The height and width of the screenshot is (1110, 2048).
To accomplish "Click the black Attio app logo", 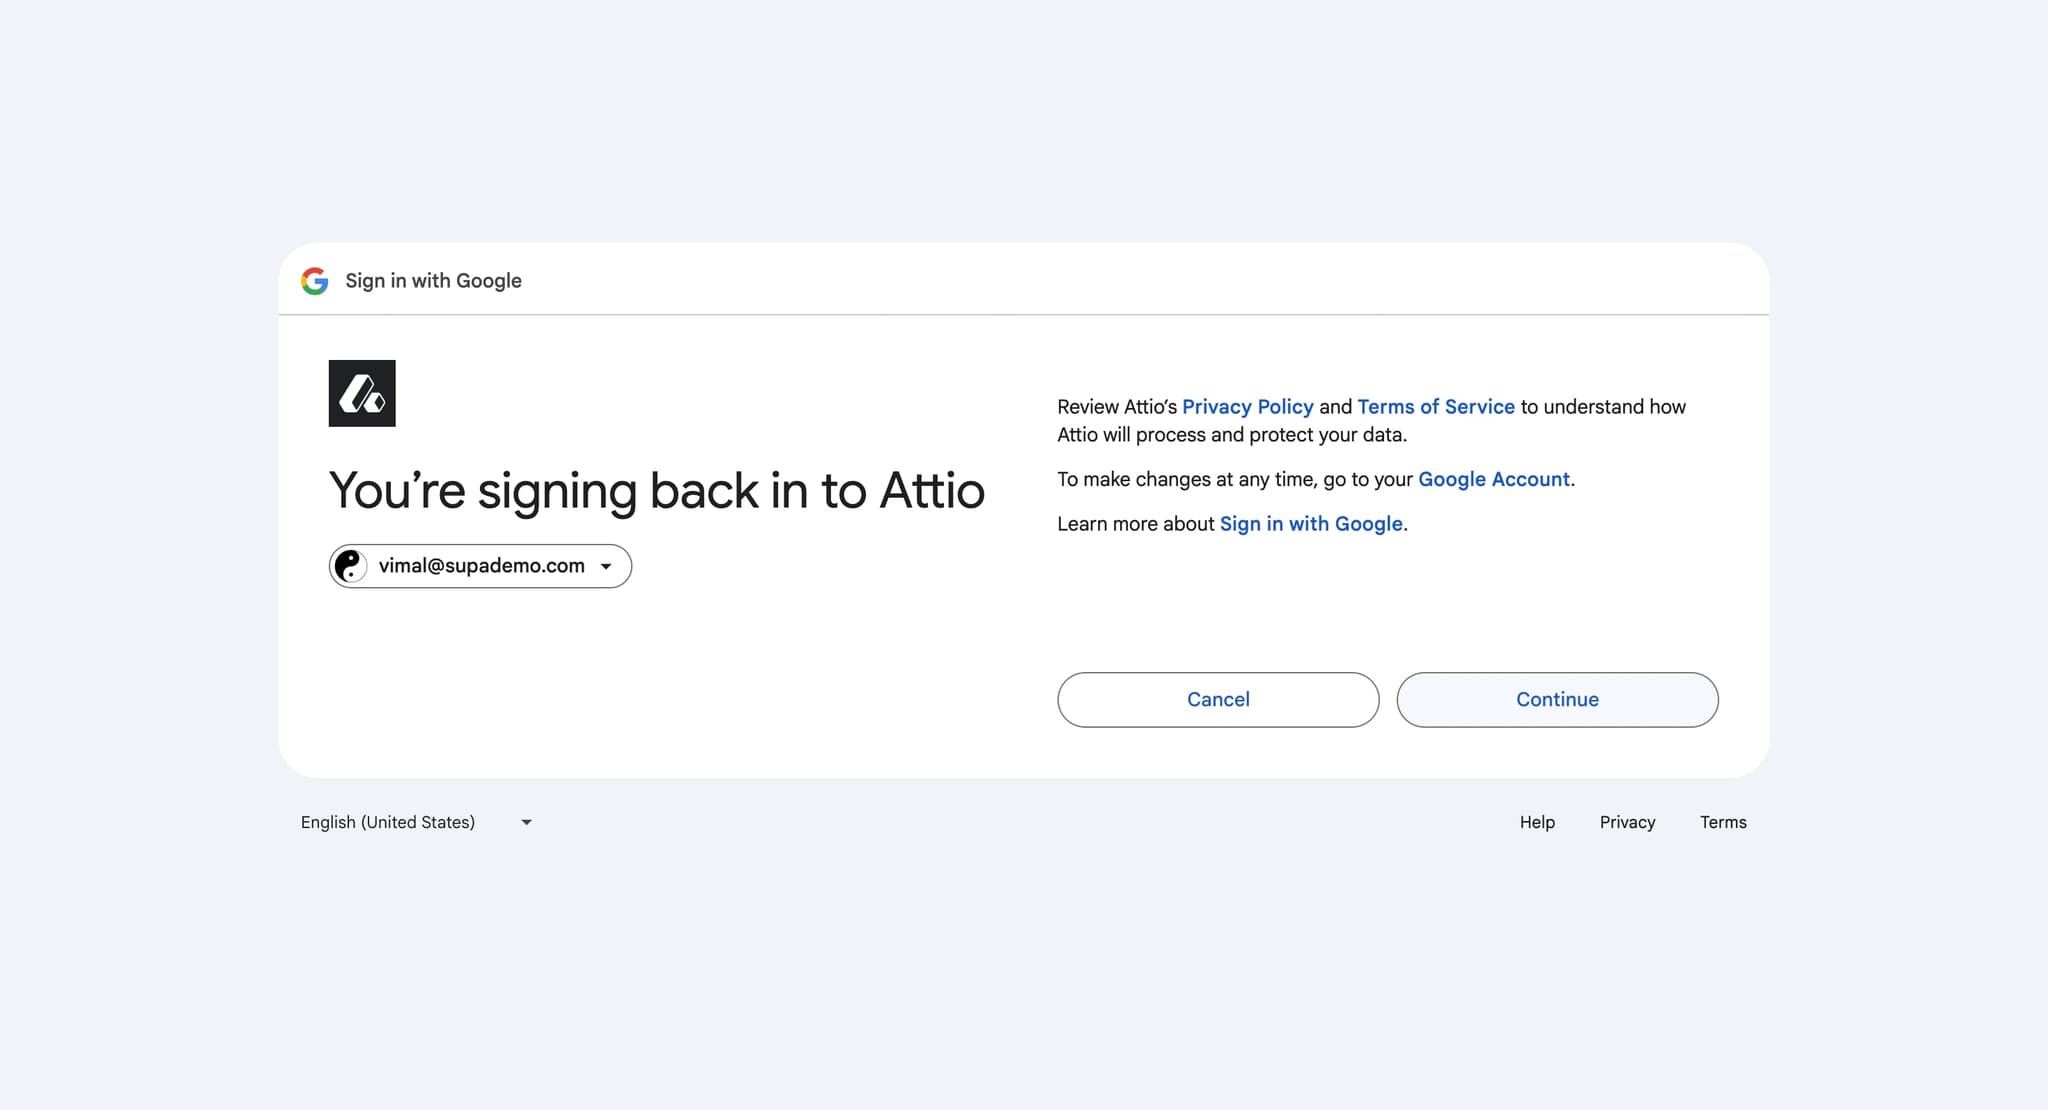I will (362, 393).
